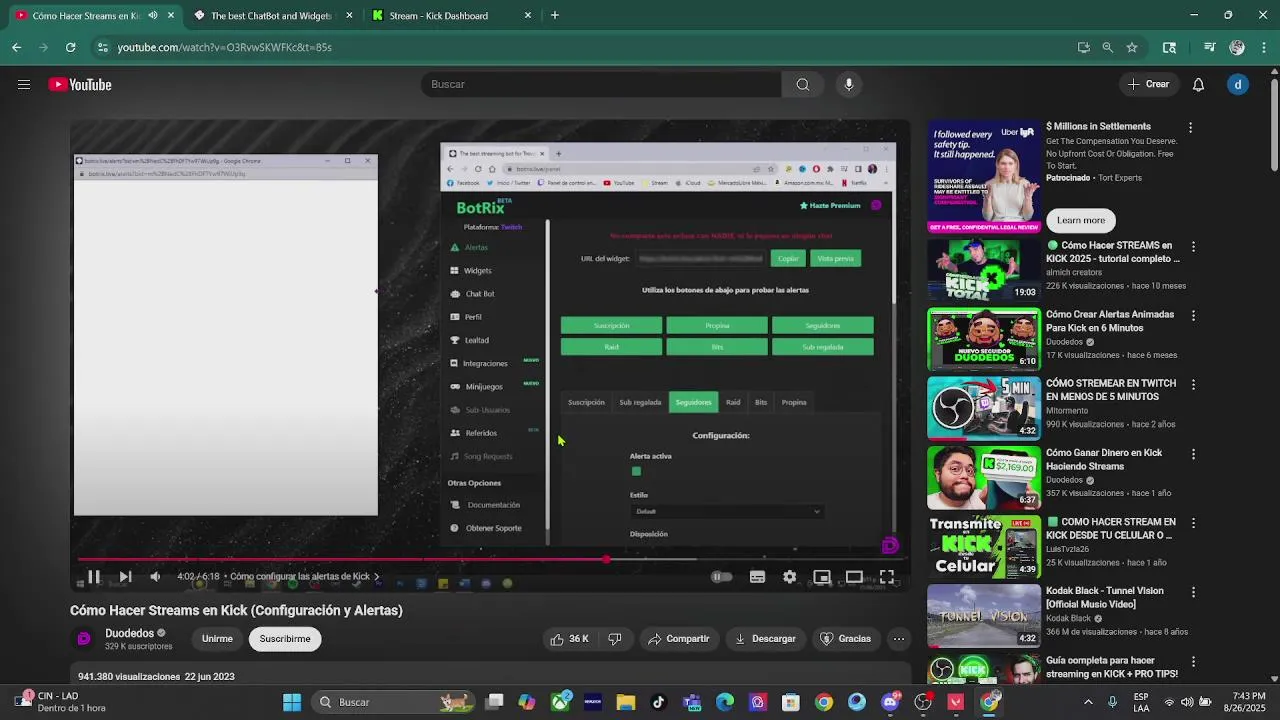Turn on subtitles in the player

757,577
